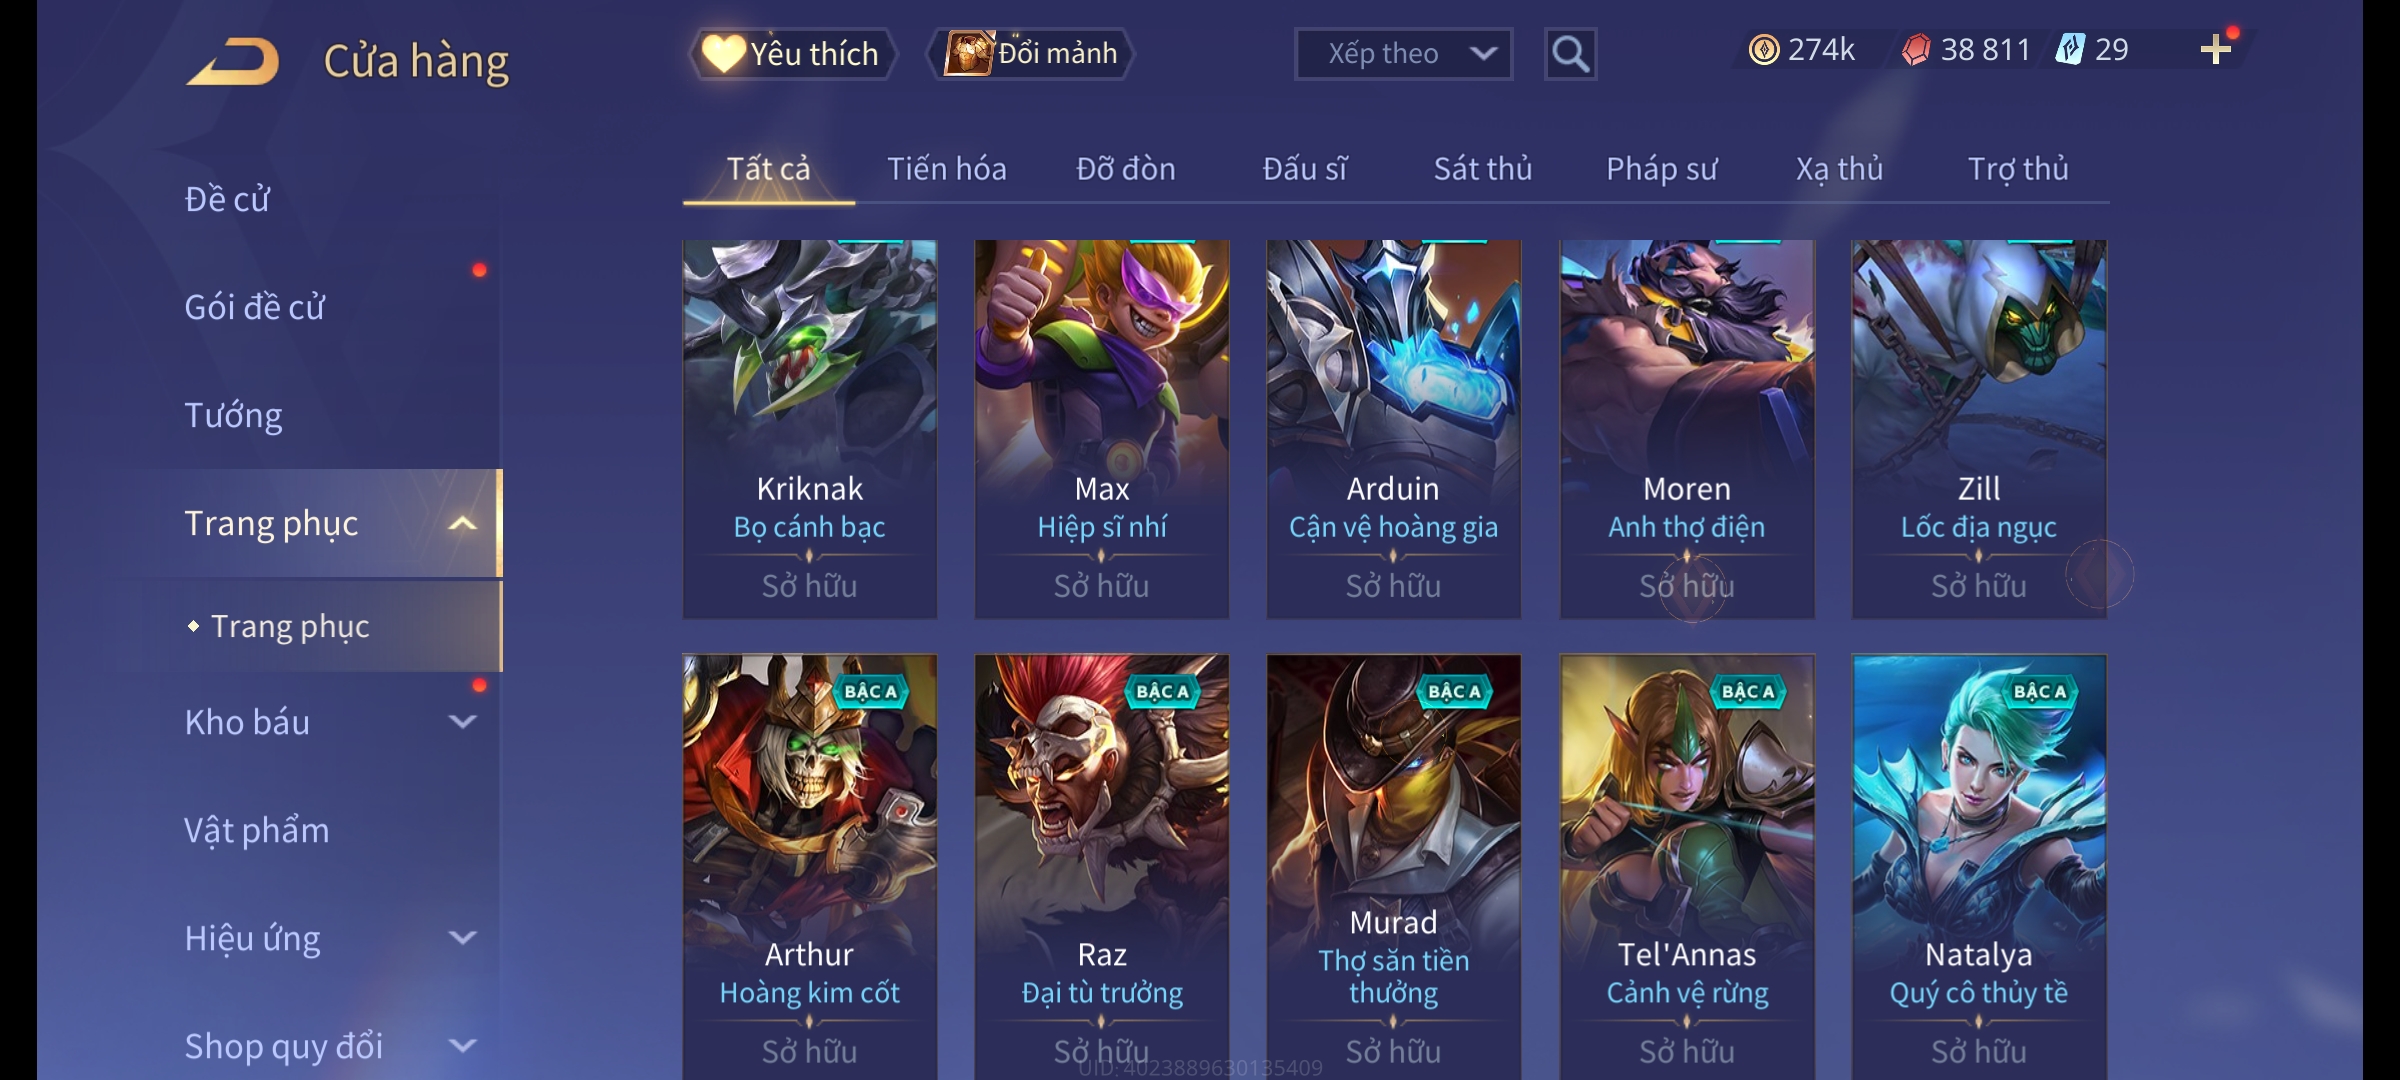Open Gói đề cử in sidebar
Screen dimensions: 2400x1080
click(x=254, y=307)
